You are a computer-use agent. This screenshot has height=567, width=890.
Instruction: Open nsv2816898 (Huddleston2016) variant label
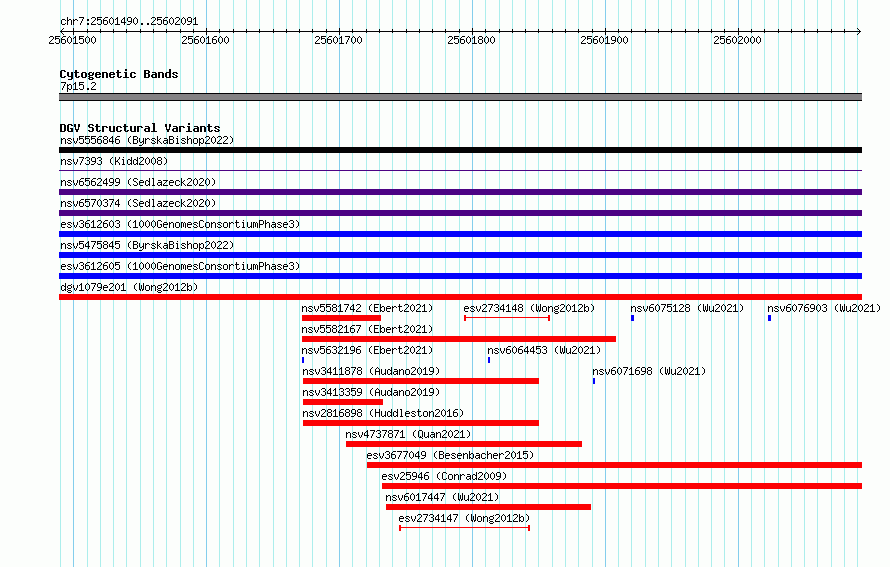(x=383, y=413)
